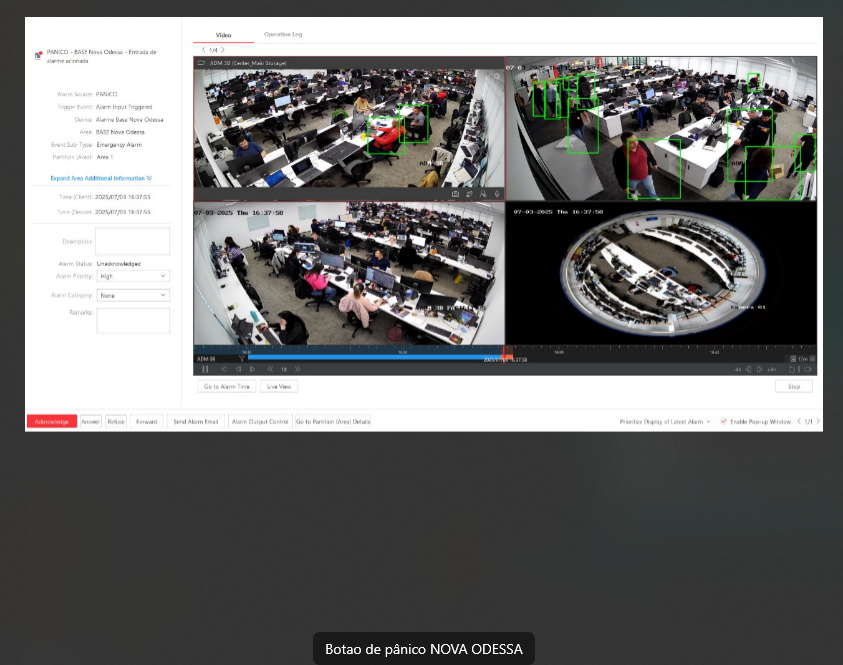Click the red Acknowledge button
The image size is (843, 665).
pos(51,422)
